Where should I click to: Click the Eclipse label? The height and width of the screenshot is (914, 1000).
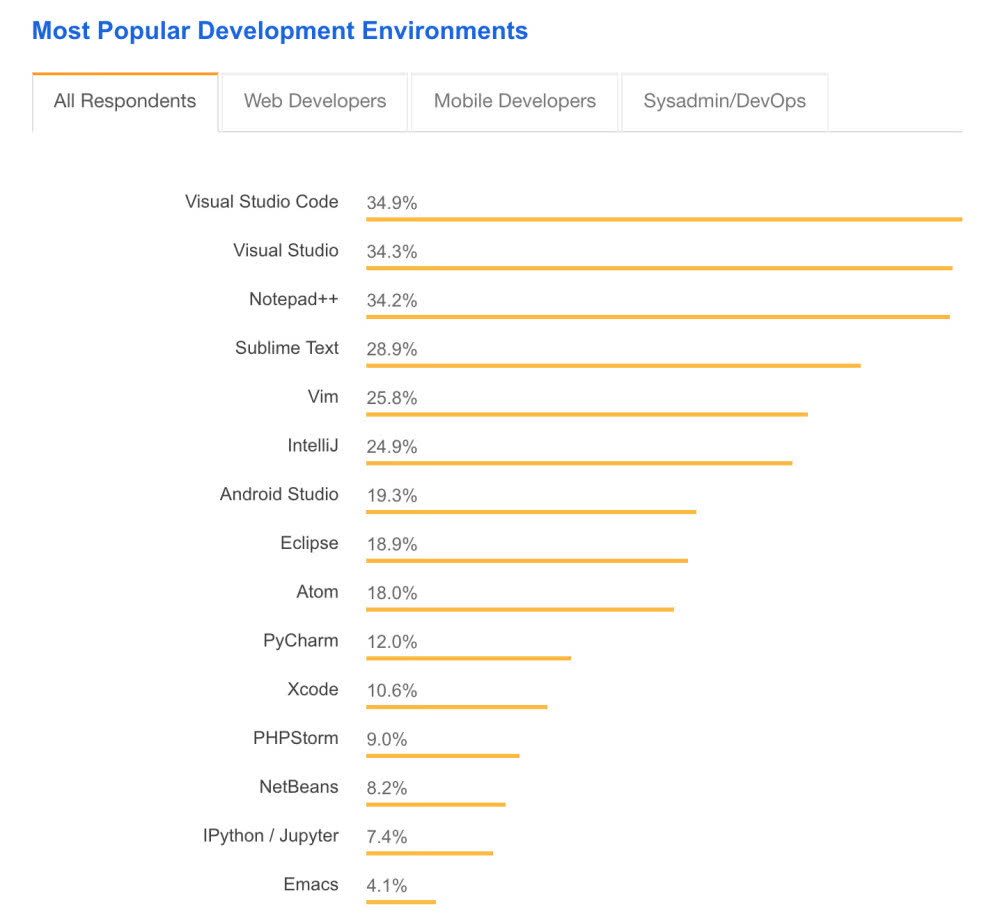click(x=309, y=543)
